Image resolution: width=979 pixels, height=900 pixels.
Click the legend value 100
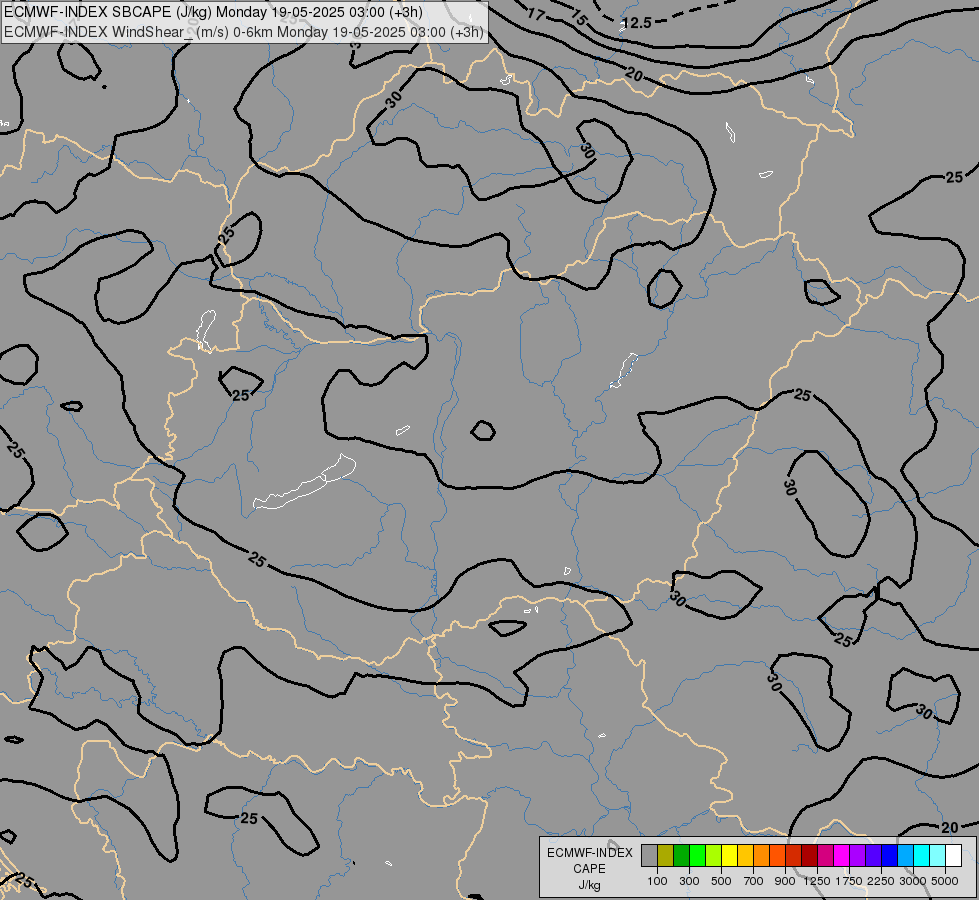click(657, 881)
